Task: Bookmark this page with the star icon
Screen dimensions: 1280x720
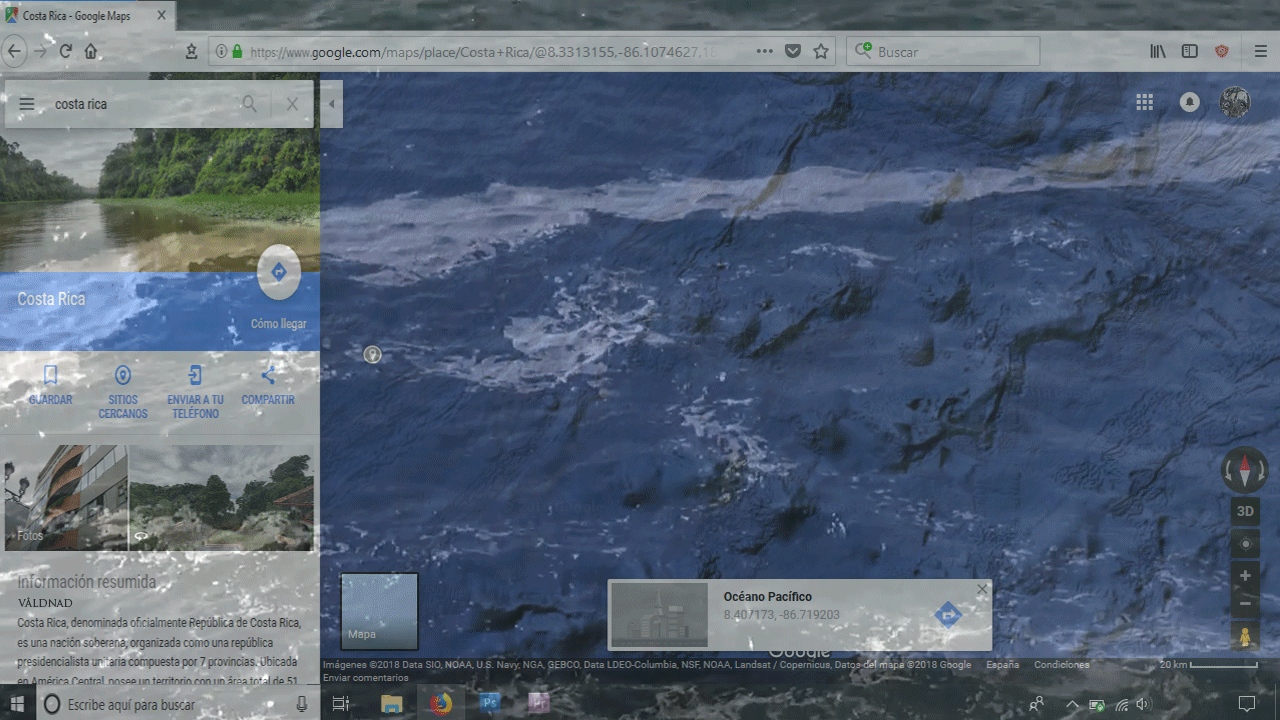Action: pyautogui.click(x=821, y=51)
